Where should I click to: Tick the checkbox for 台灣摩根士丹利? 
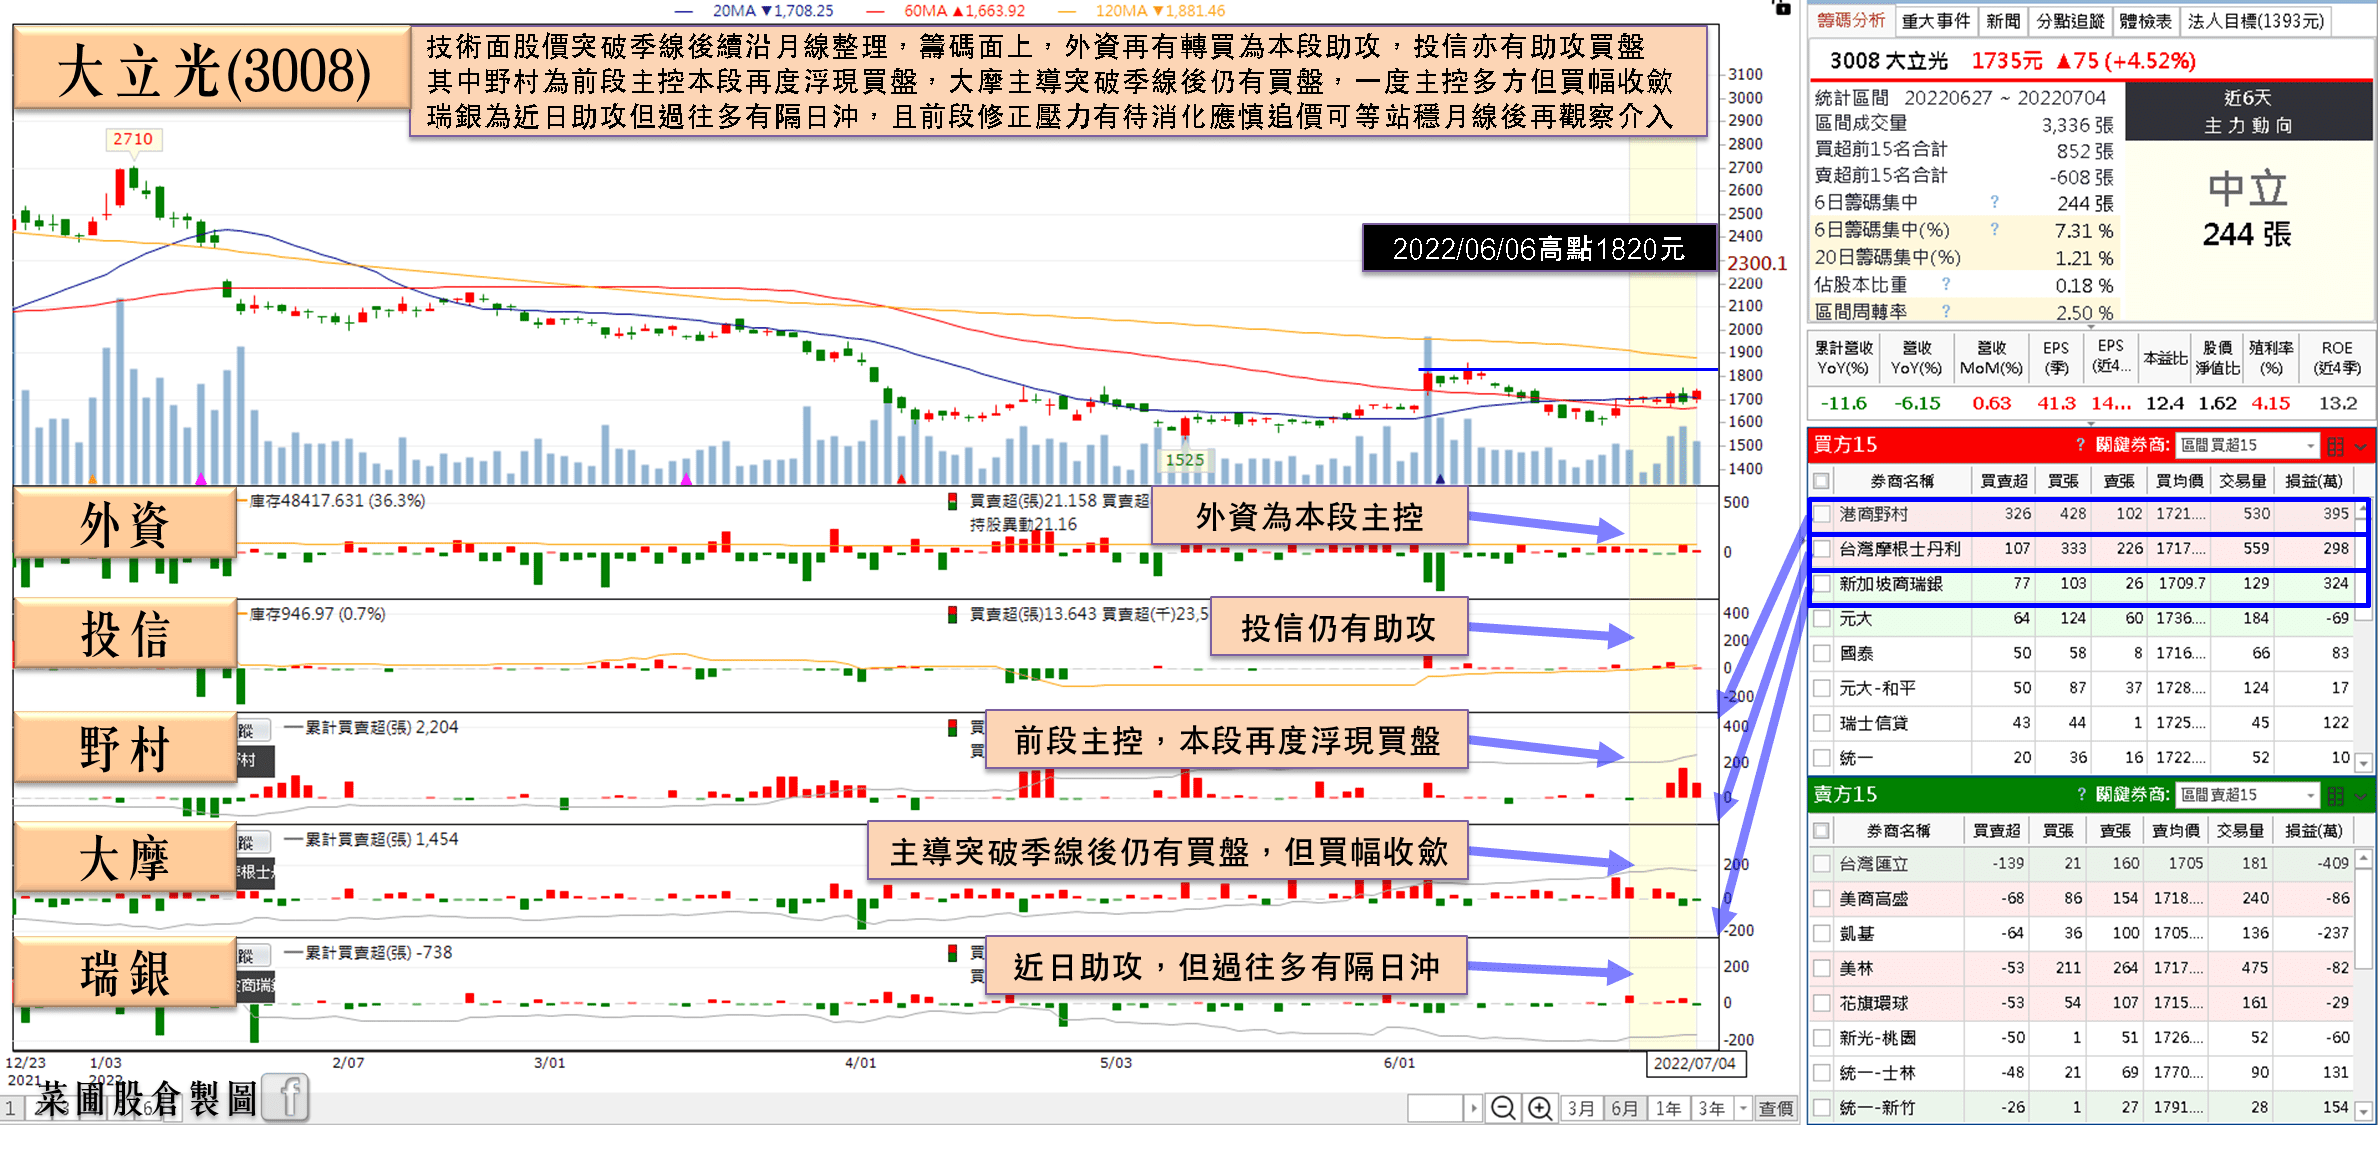(x=1822, y=549)
